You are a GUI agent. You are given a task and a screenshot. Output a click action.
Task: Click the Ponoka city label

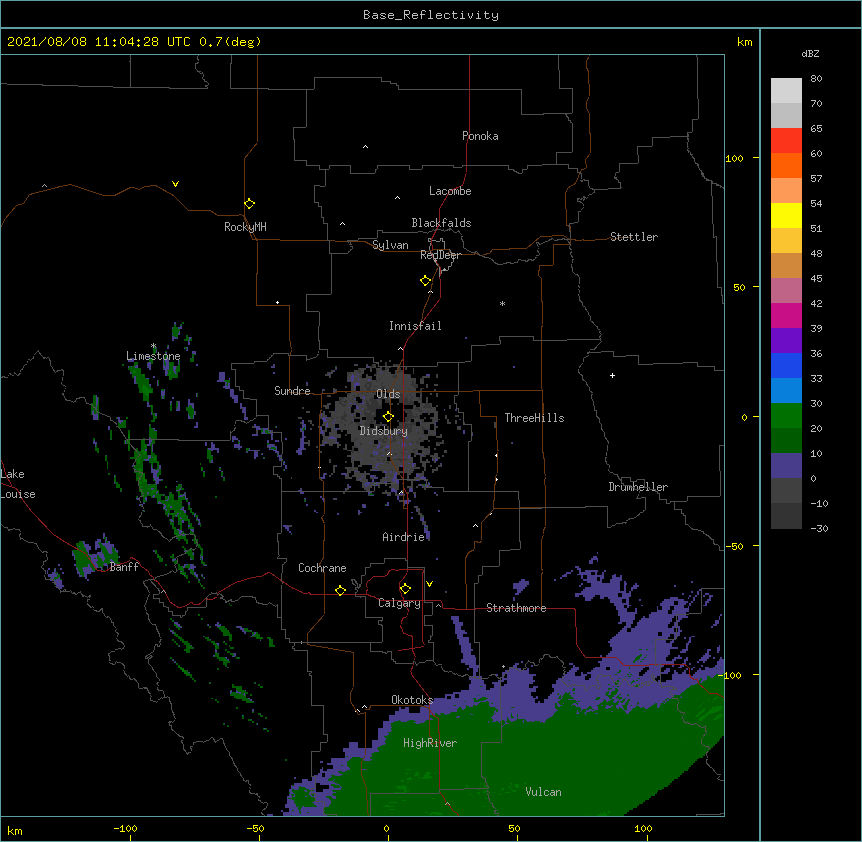click(480, 136)
